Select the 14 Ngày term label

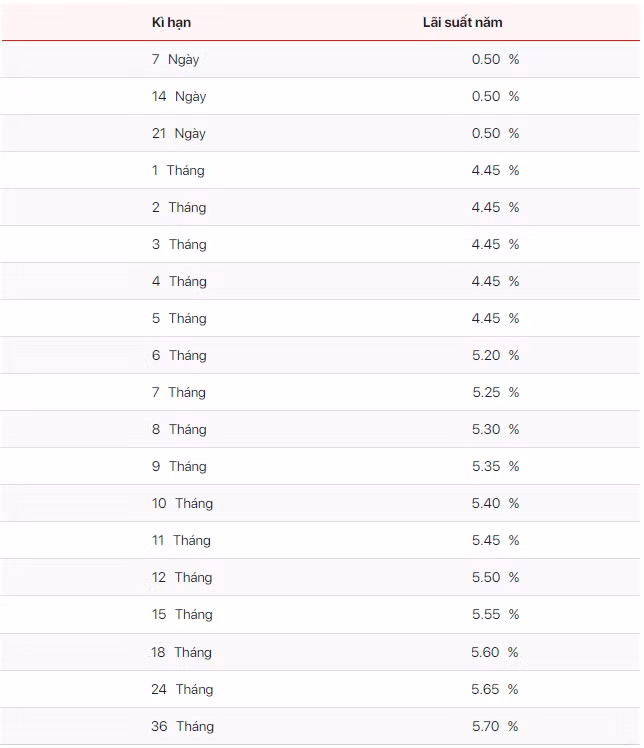click(x=179, y=96)
